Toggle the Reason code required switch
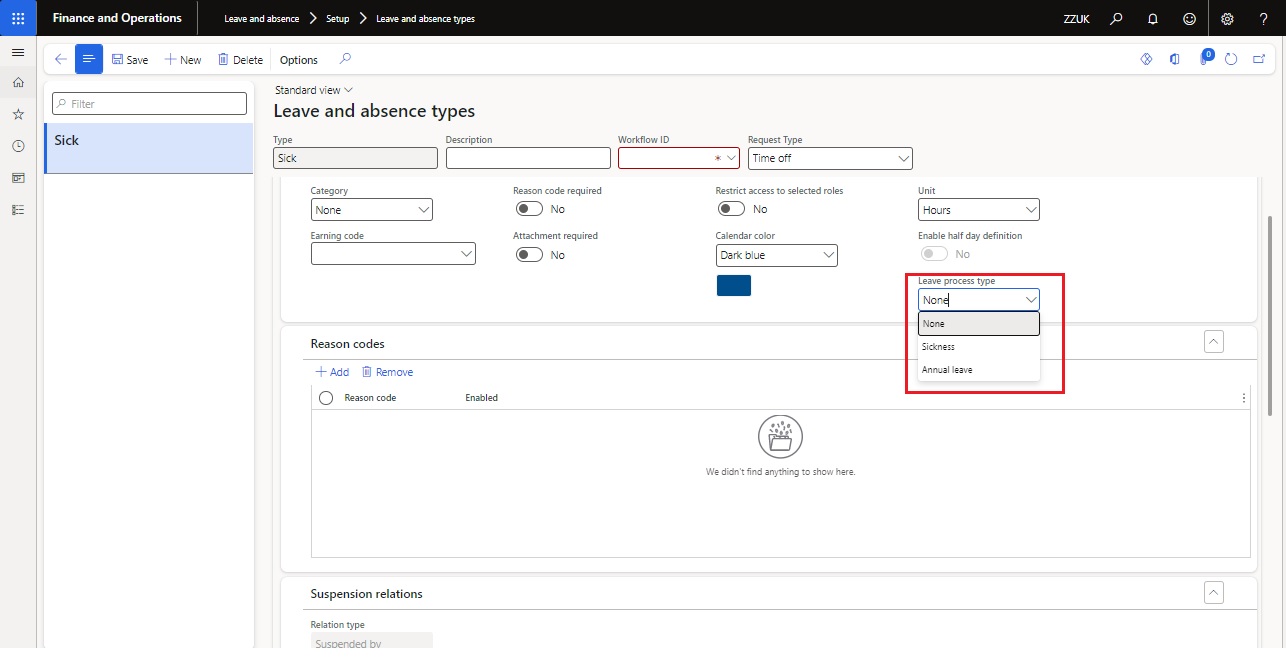This screenshot has width=1286, height=662. [529, 208]
